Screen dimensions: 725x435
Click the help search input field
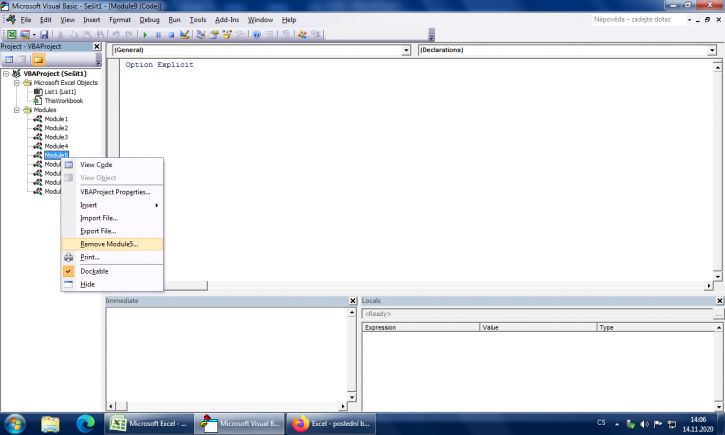[x=638, y=20]
